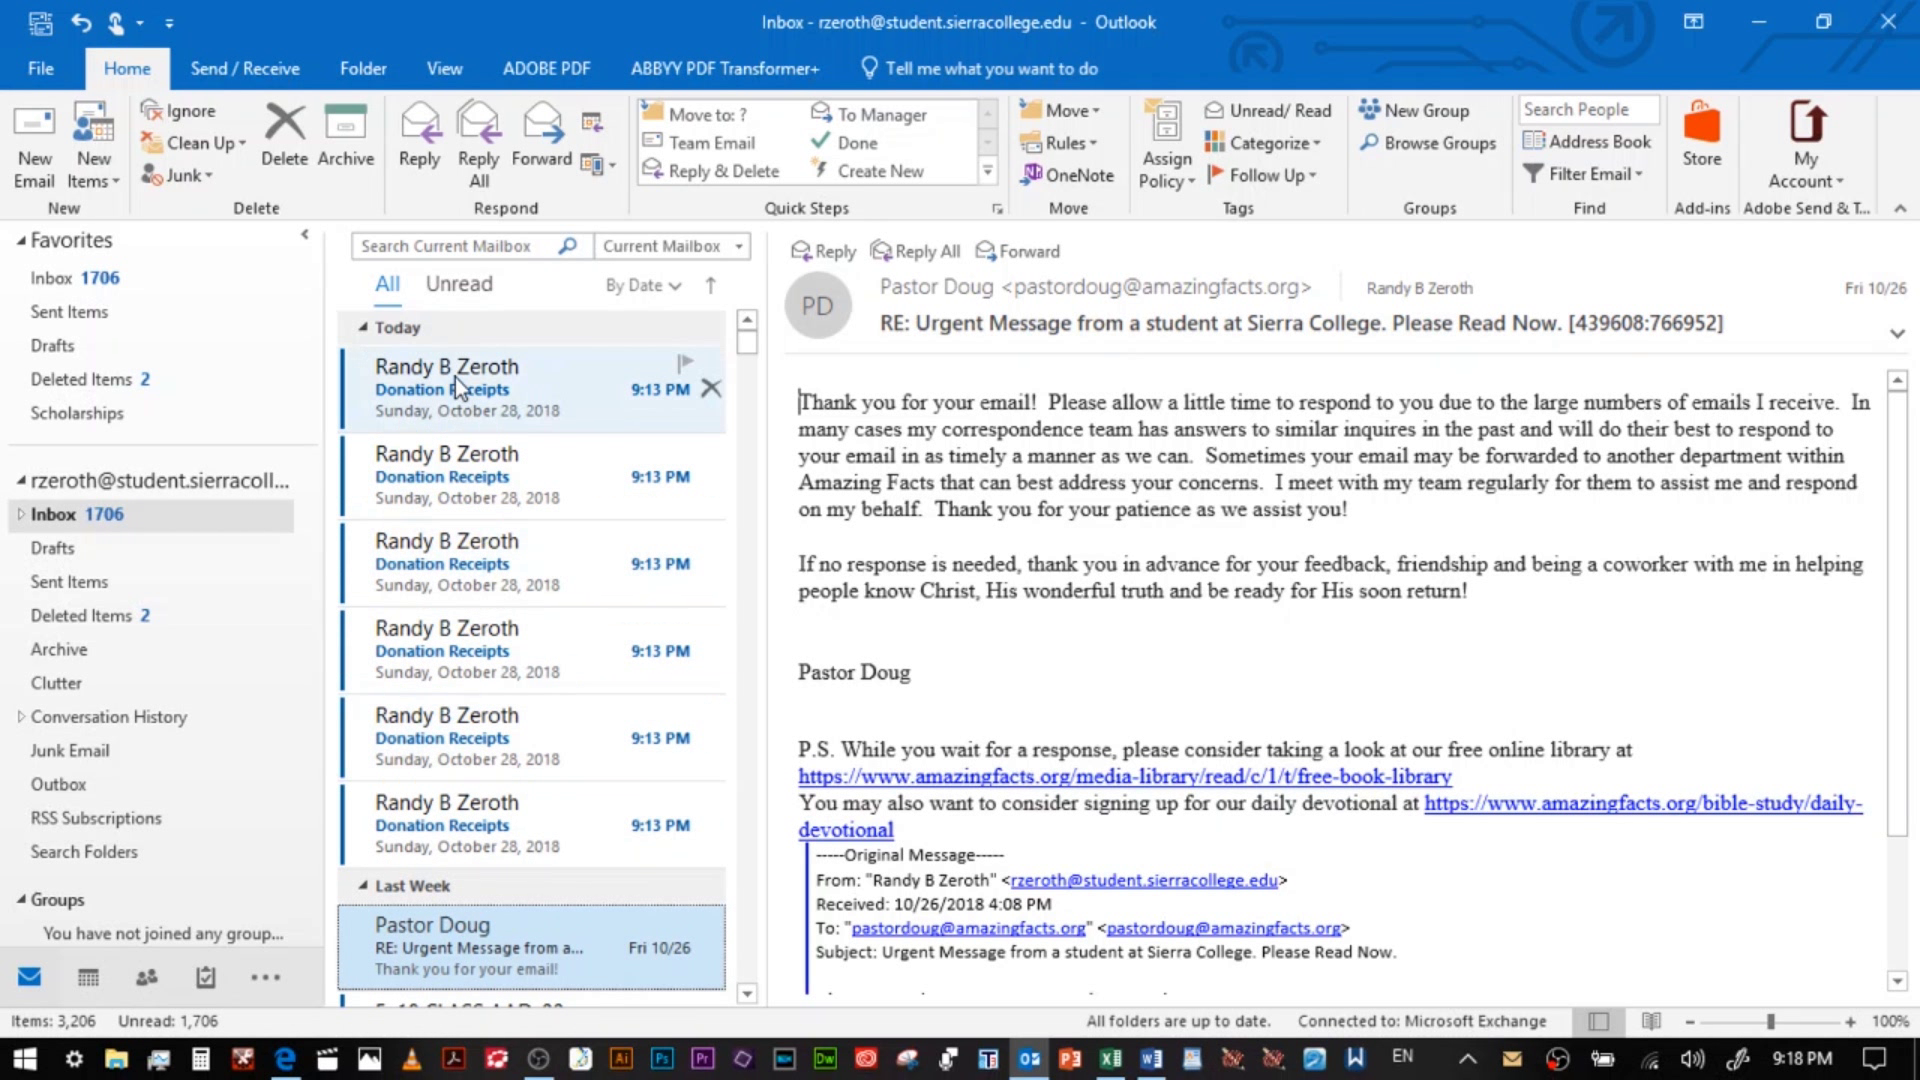The height and width of the screenshot is (1080, 1920).
Task: Collapse the ribbon
Action: coord(1900,208)
